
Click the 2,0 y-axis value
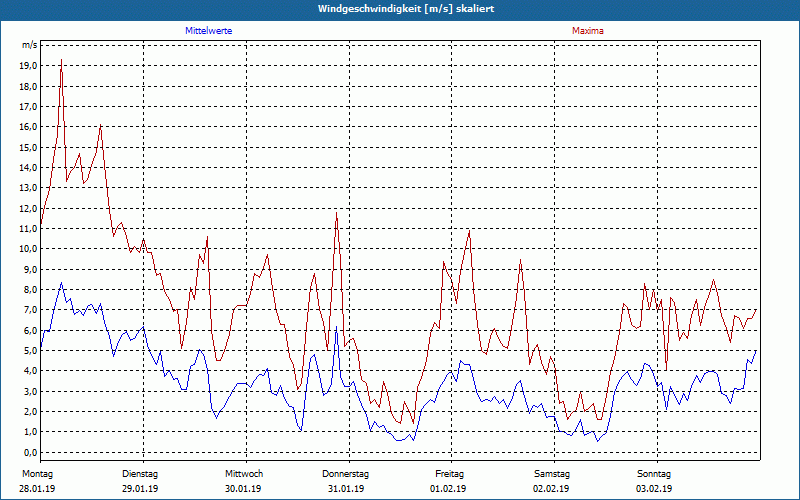click(x=30, y=412)
